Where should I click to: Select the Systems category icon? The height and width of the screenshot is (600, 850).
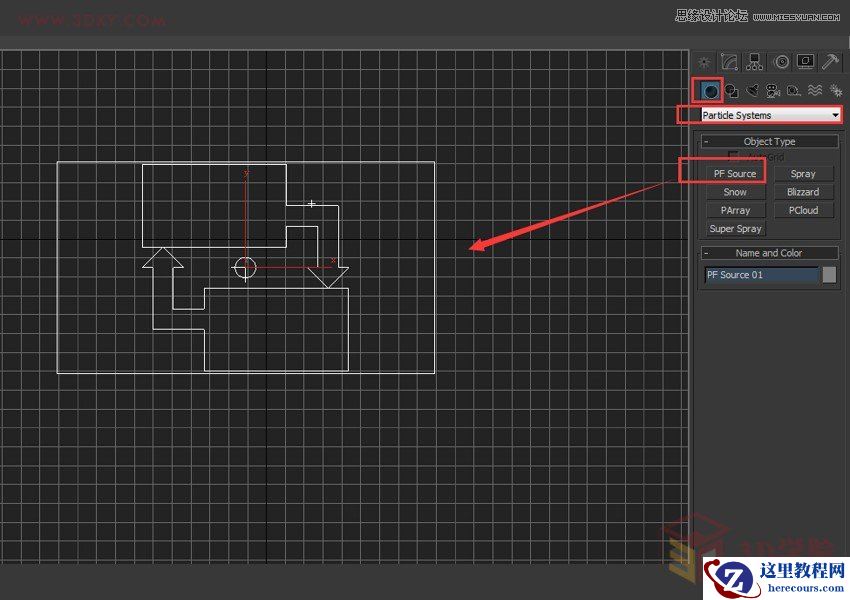(835, 90)
